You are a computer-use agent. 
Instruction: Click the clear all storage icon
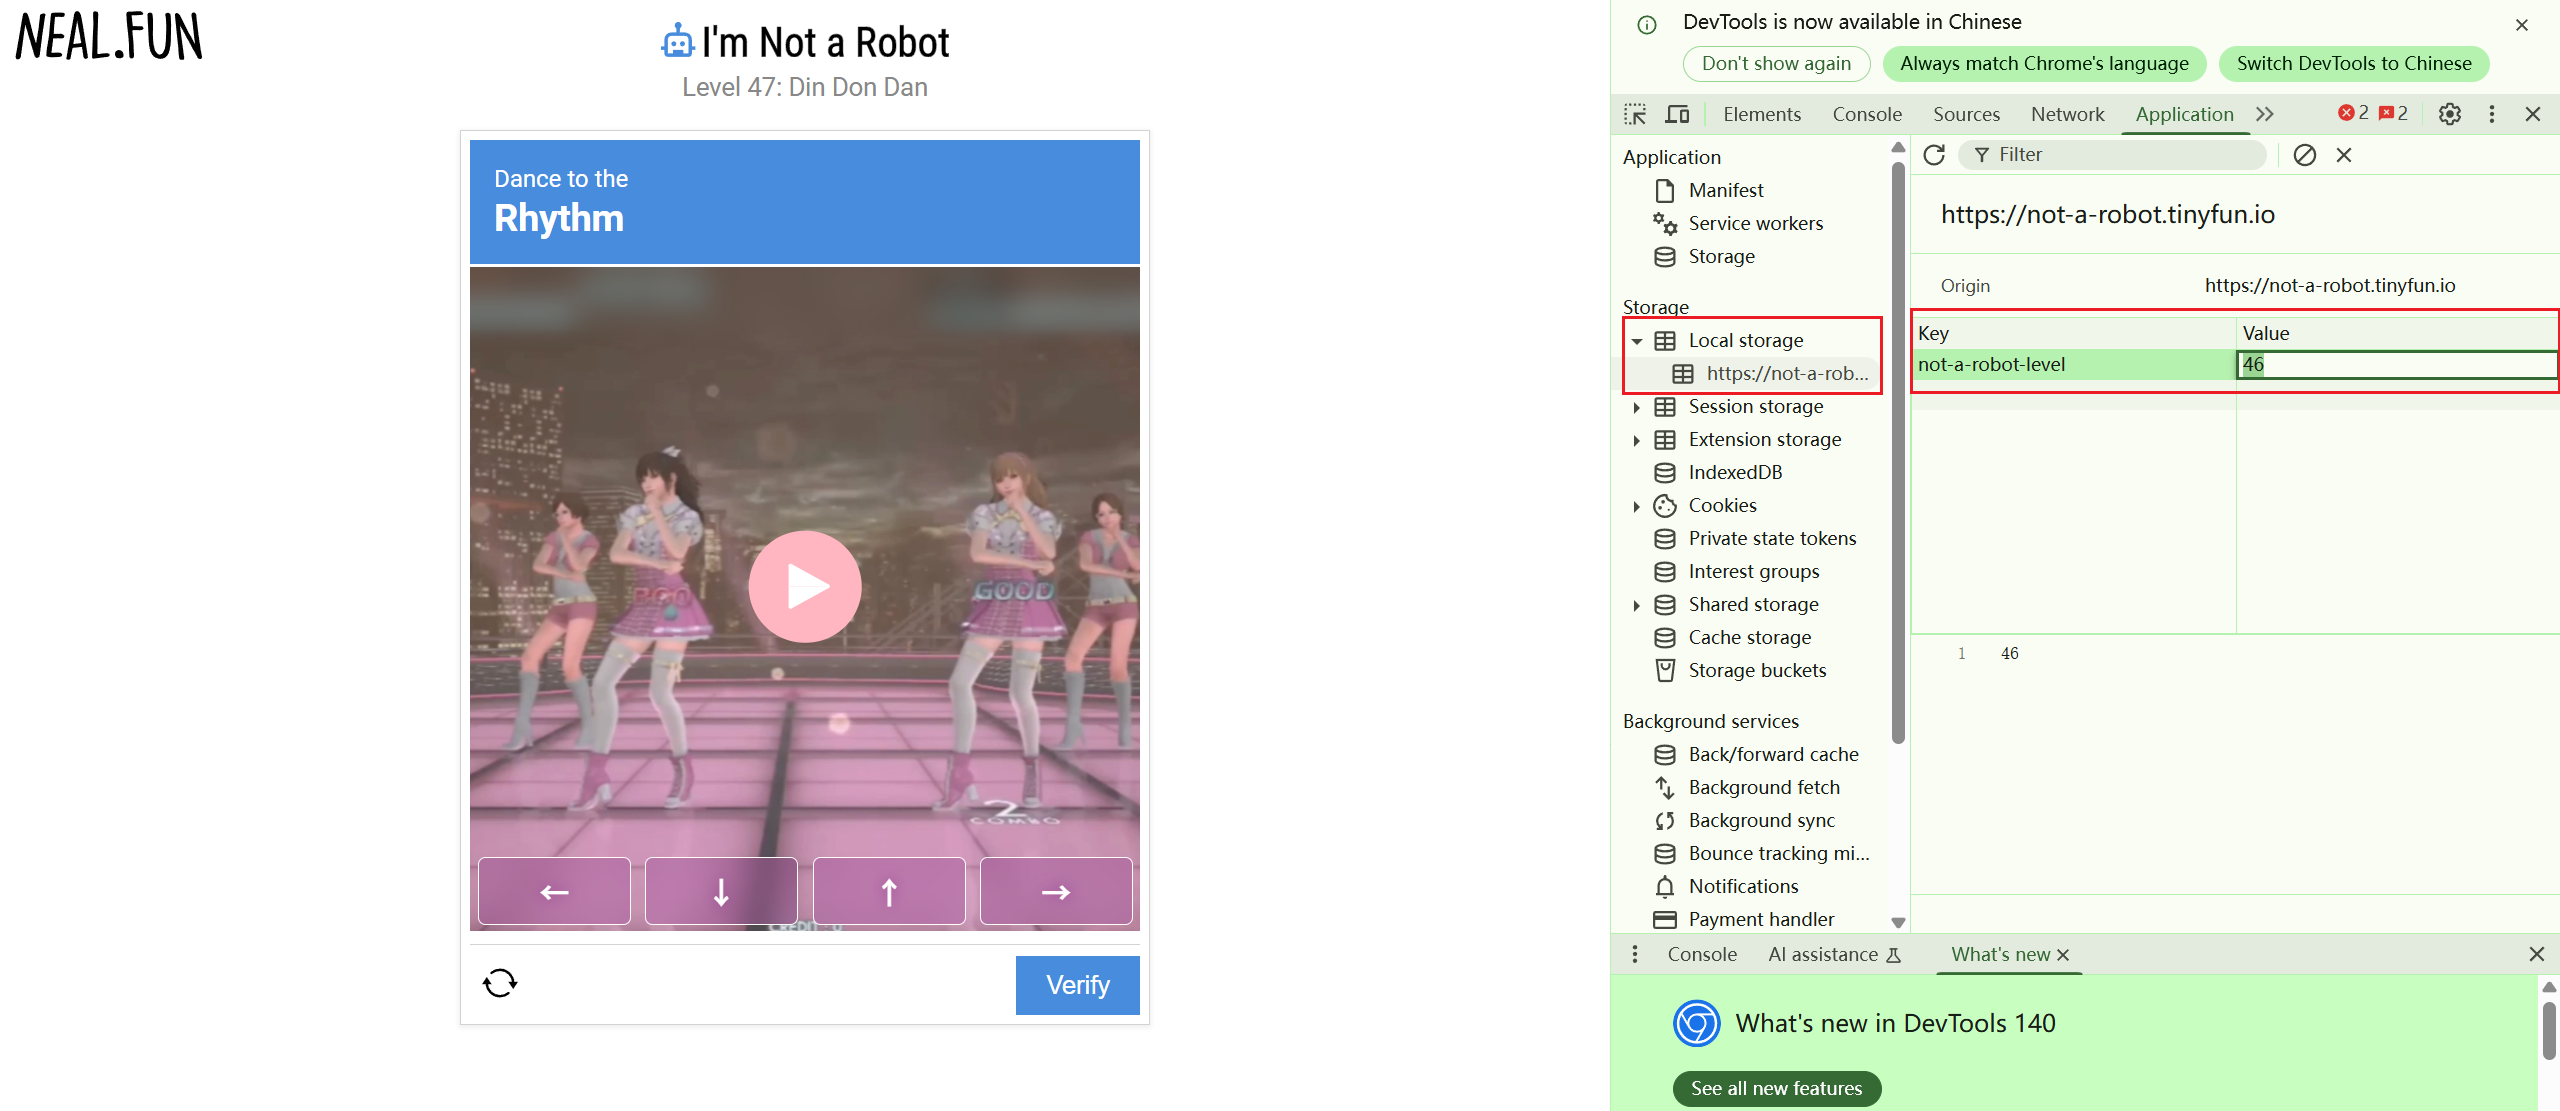[x=2304, y=155]
